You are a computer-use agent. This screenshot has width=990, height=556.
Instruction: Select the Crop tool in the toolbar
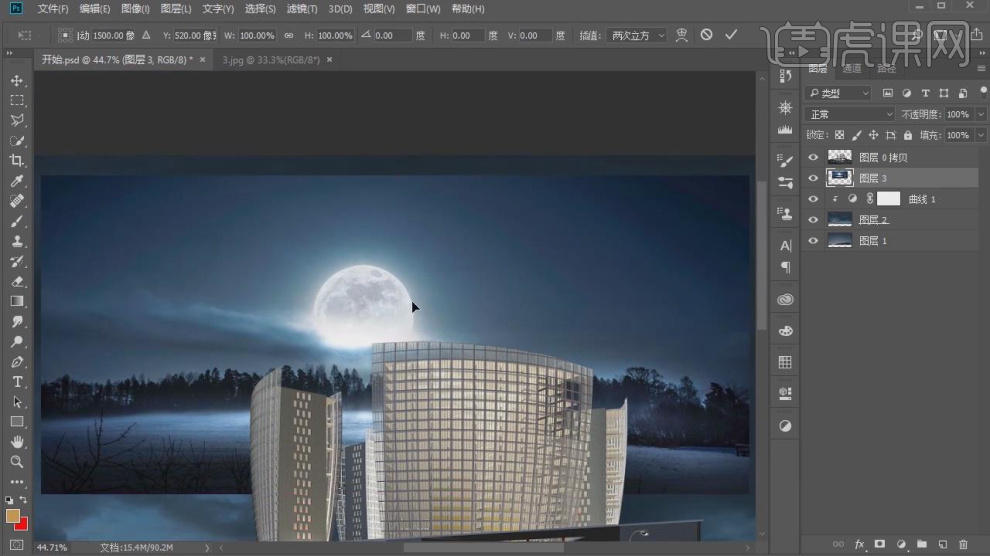[17, 160]
